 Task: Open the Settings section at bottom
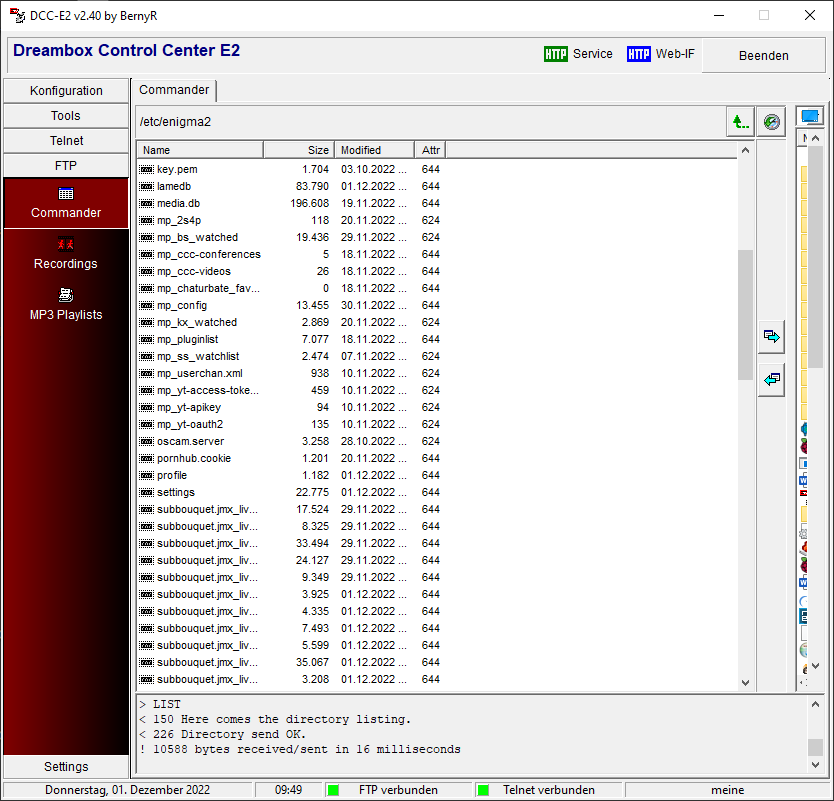(x=66, y=767)
